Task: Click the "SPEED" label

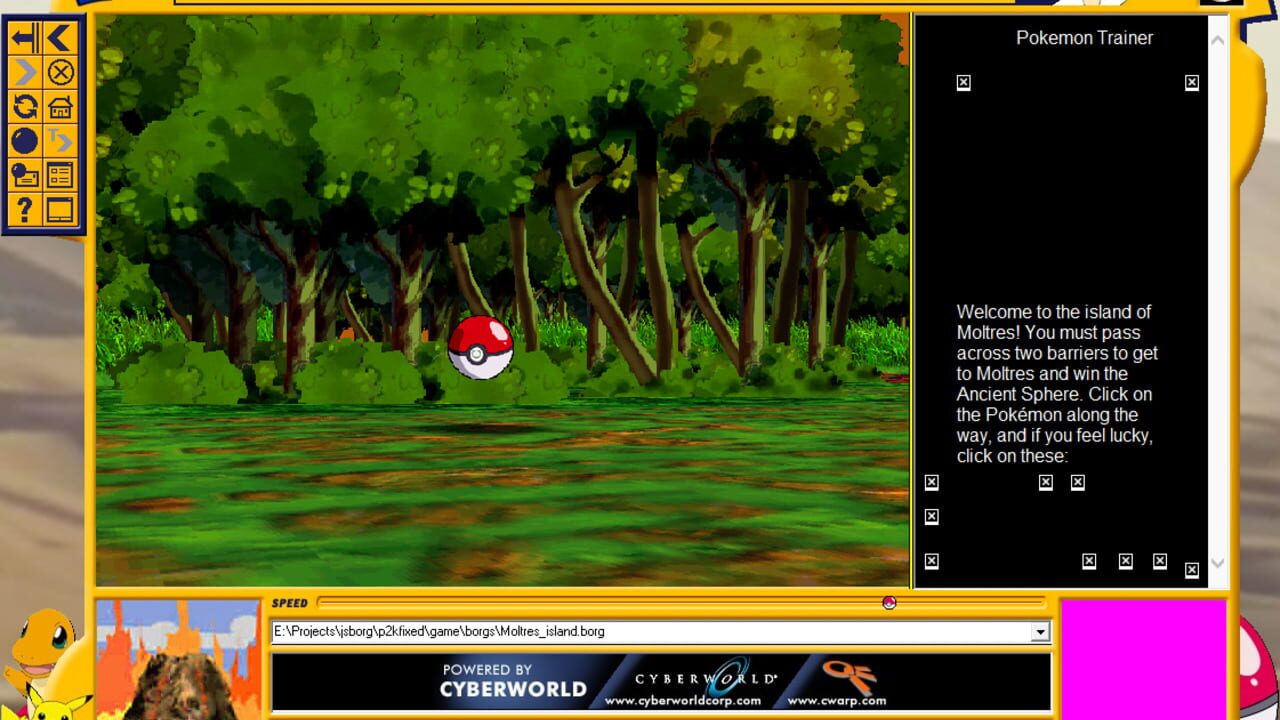Action: (290, 603)
